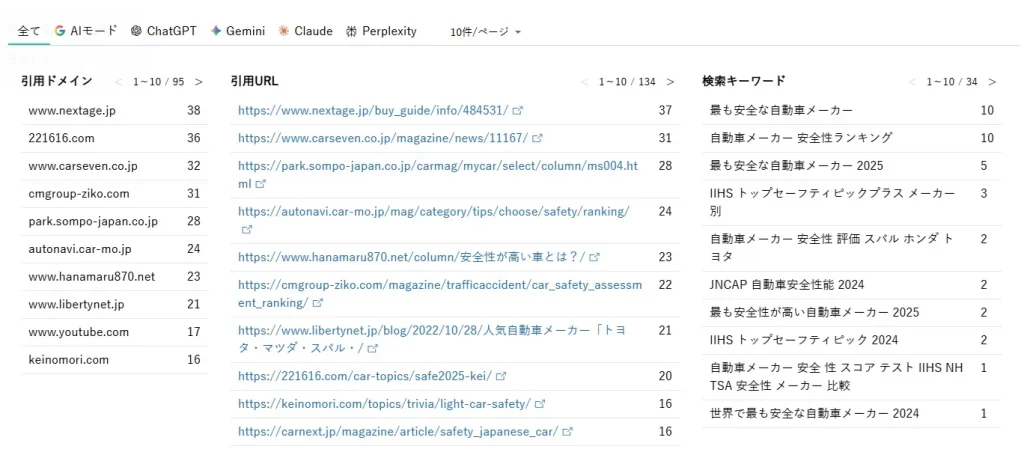This screenshot has width=1024, height=473.
Task: Select the www.libertynet.jp domain row
Action: point(114,304)
